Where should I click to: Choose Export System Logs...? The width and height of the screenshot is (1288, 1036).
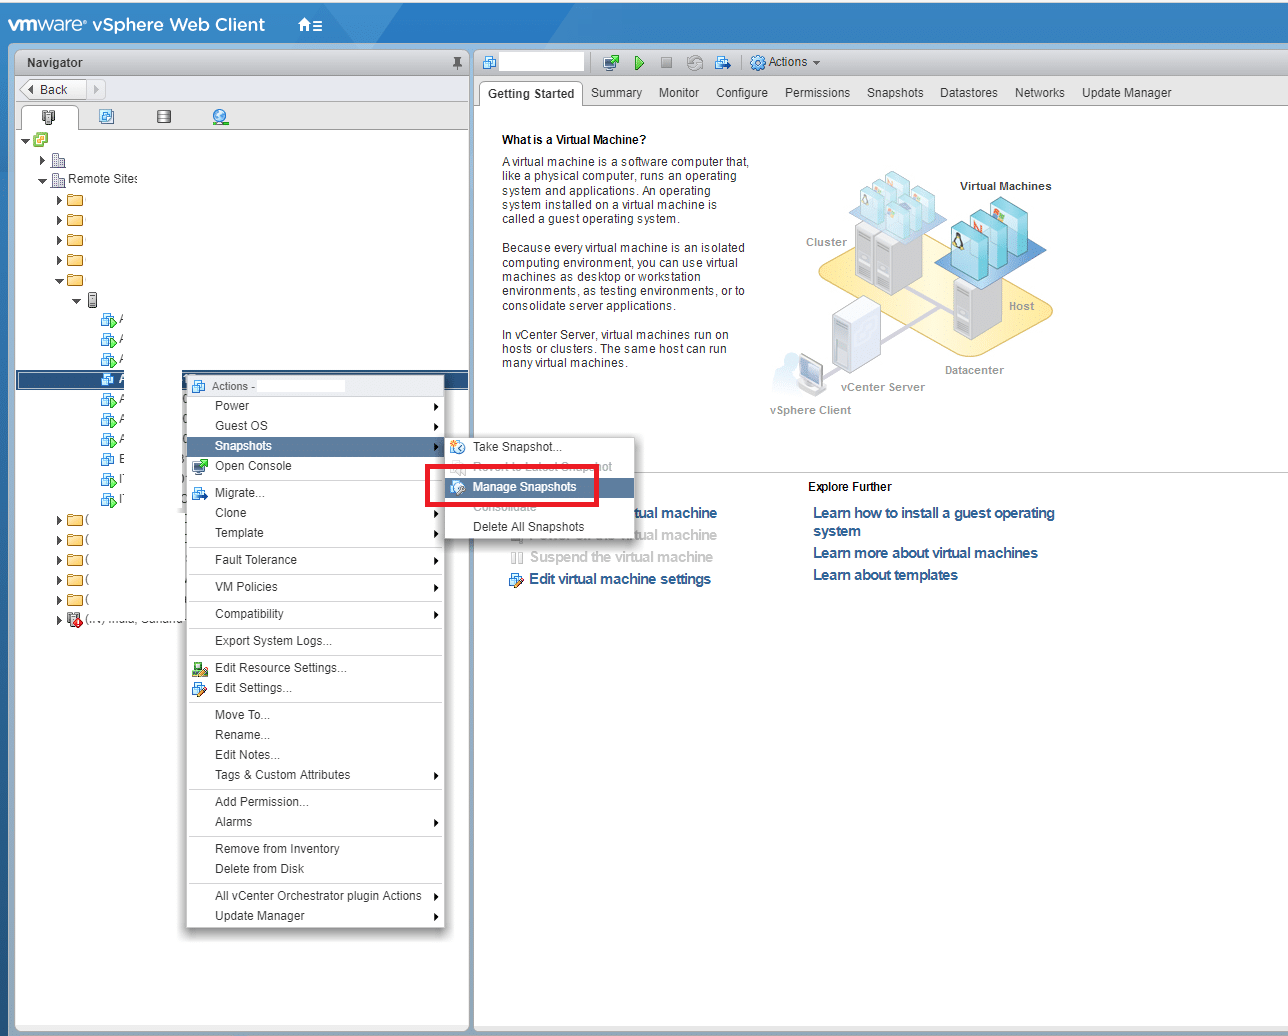point(315,641)
